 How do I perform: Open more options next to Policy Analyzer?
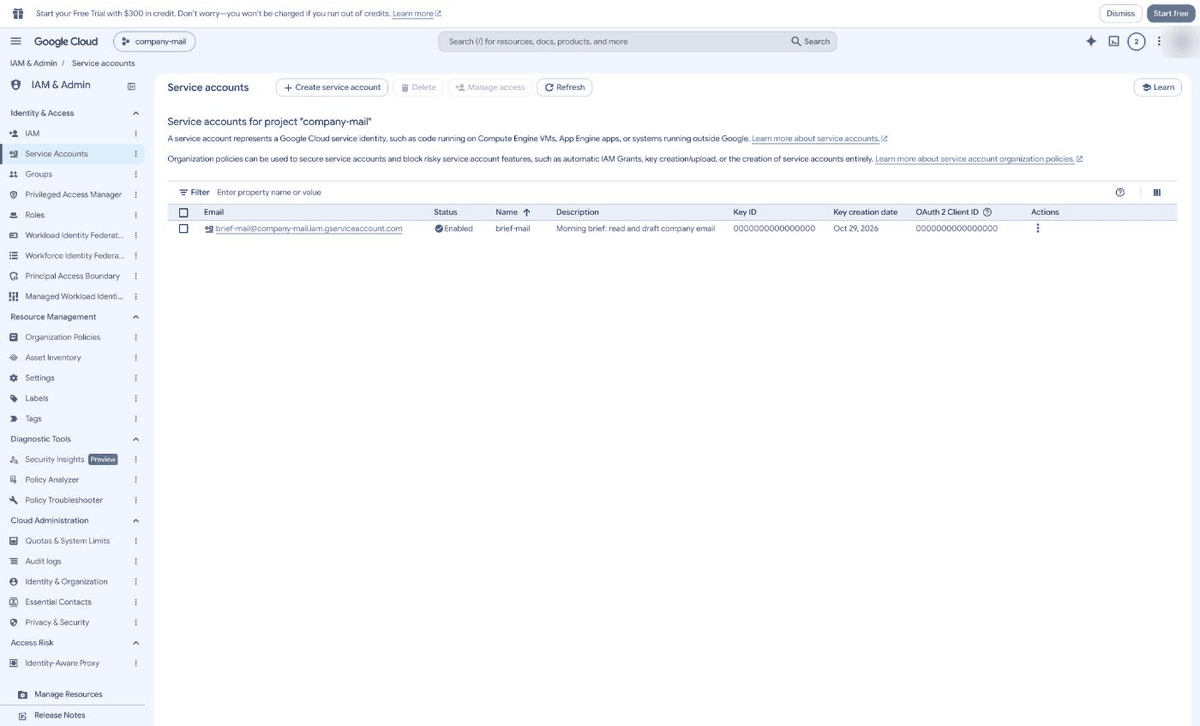point(136,480)
